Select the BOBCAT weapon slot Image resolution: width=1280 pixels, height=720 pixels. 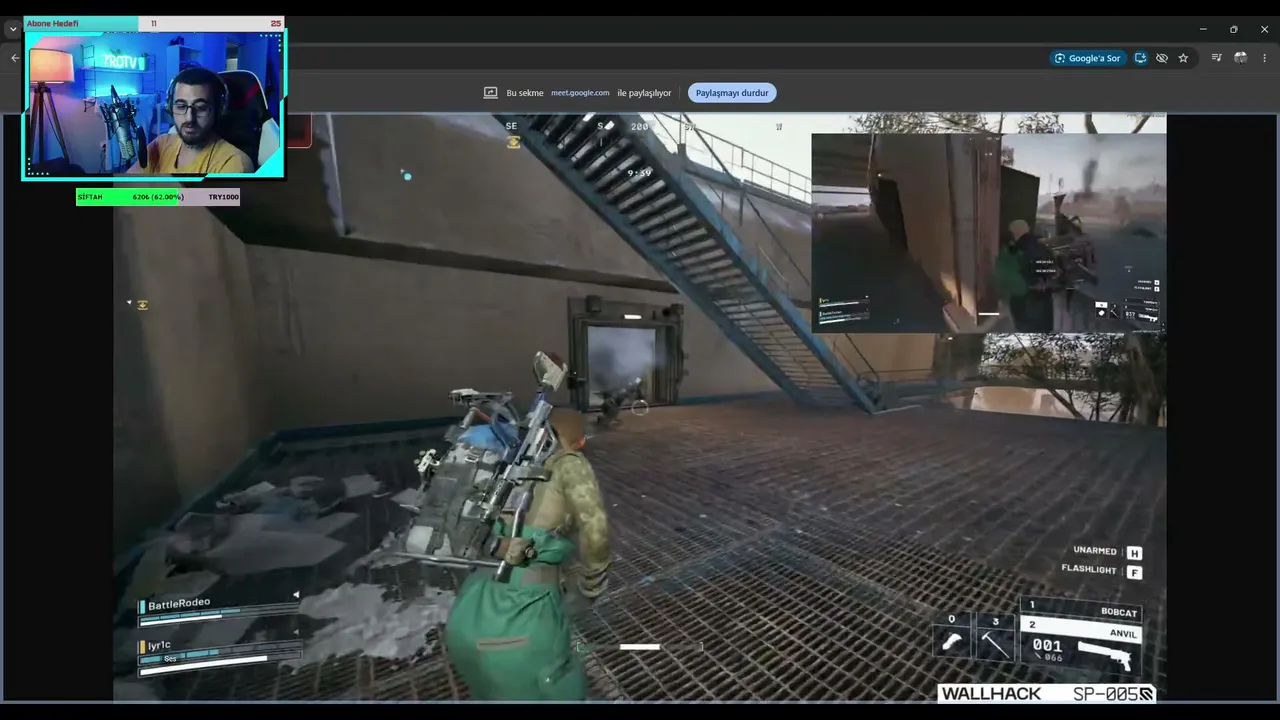click(1080, 608)
